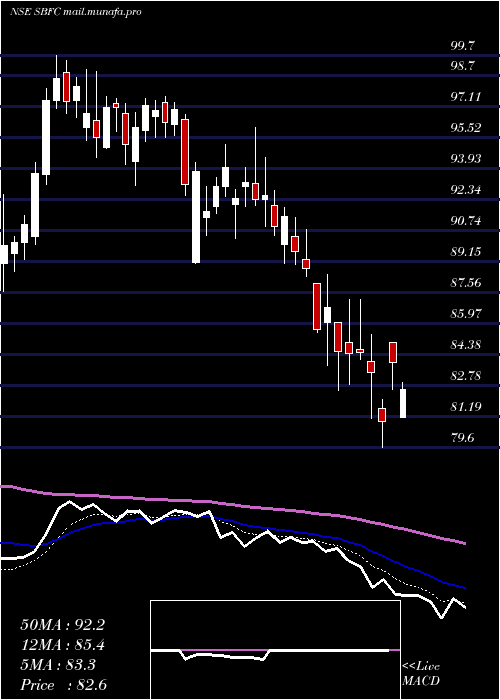Click the NSE SBFC mail.munafa.pro title text
500x700 pixels.
75,12
